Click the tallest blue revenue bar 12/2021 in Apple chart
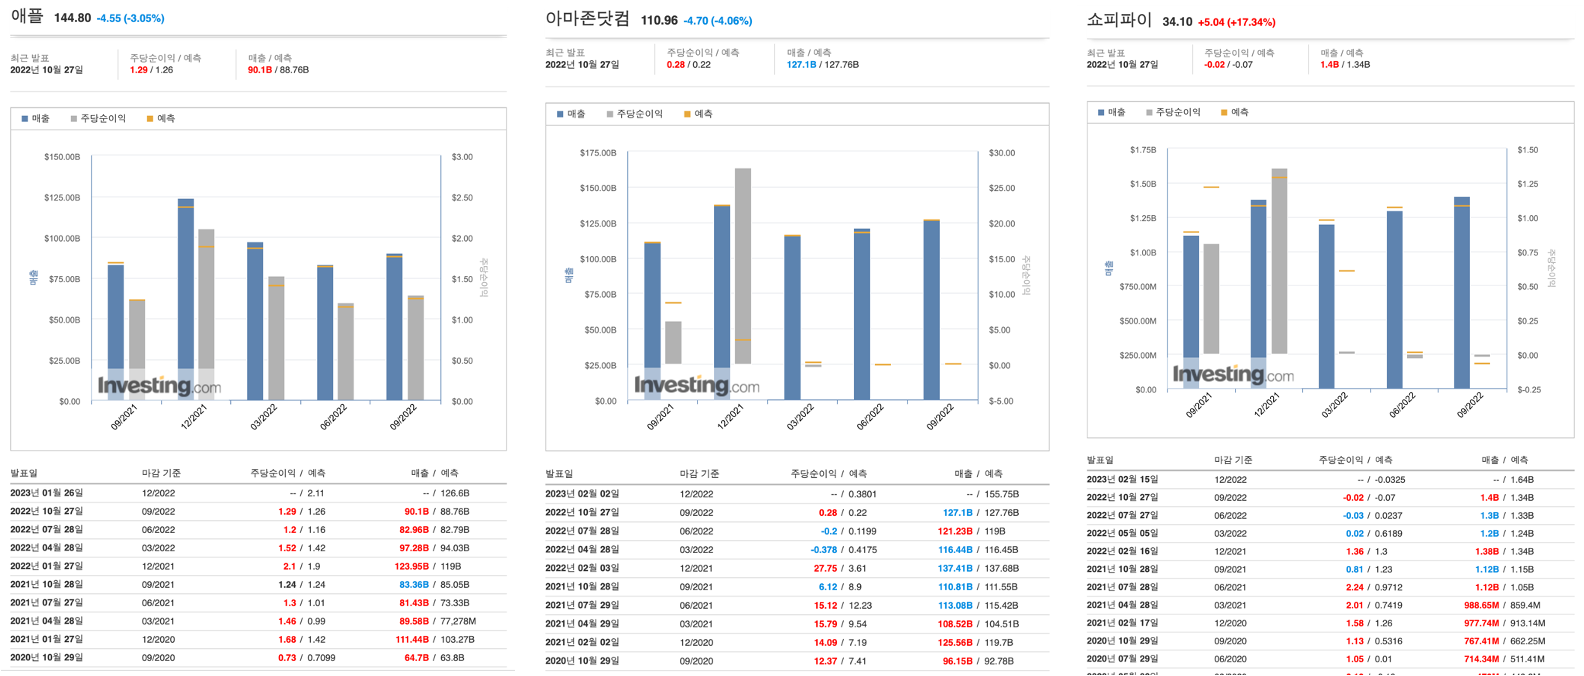This screenshot has height=676, width=1584. [x=186, y=299]
